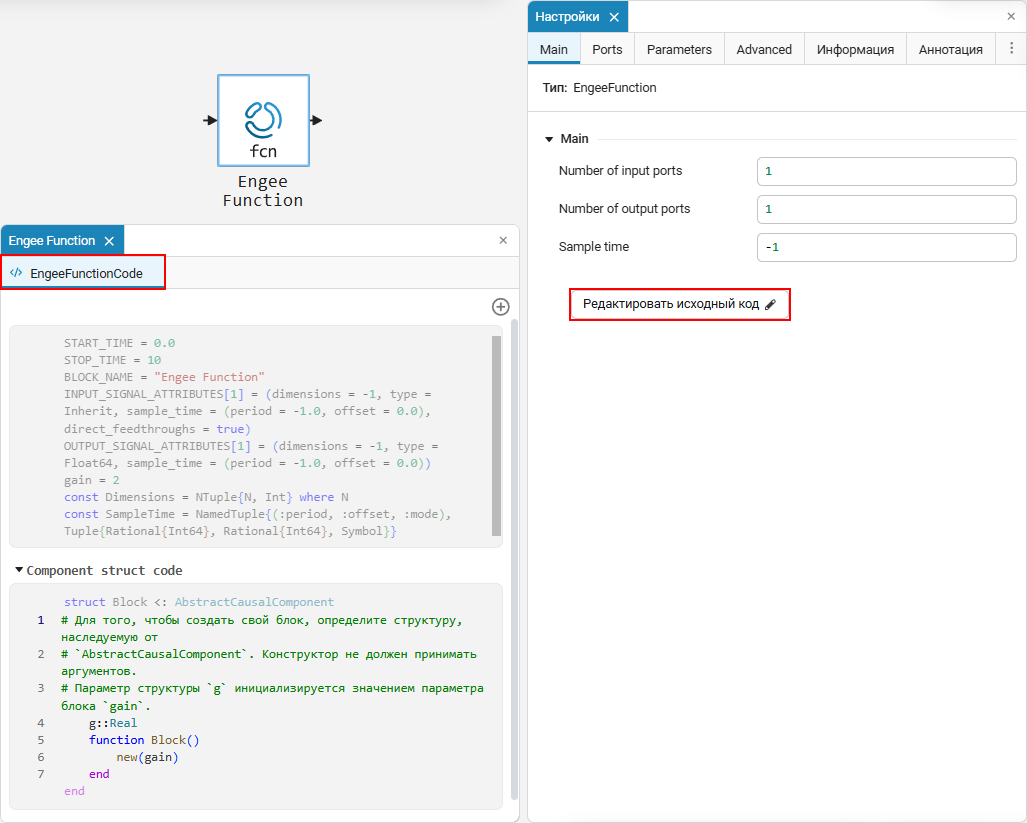Switch to the Main tab
Viewport: 1027px width, 823px height.
553,50
